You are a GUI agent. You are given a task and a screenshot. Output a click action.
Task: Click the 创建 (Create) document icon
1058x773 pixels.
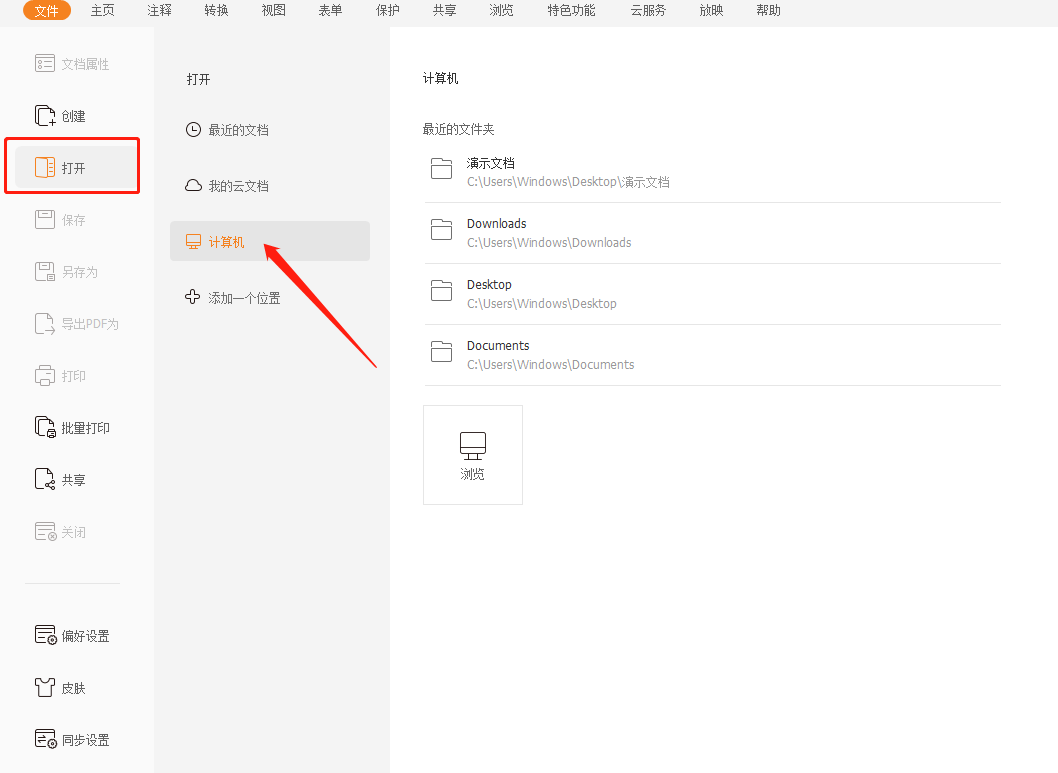click(x=45, y=116)
